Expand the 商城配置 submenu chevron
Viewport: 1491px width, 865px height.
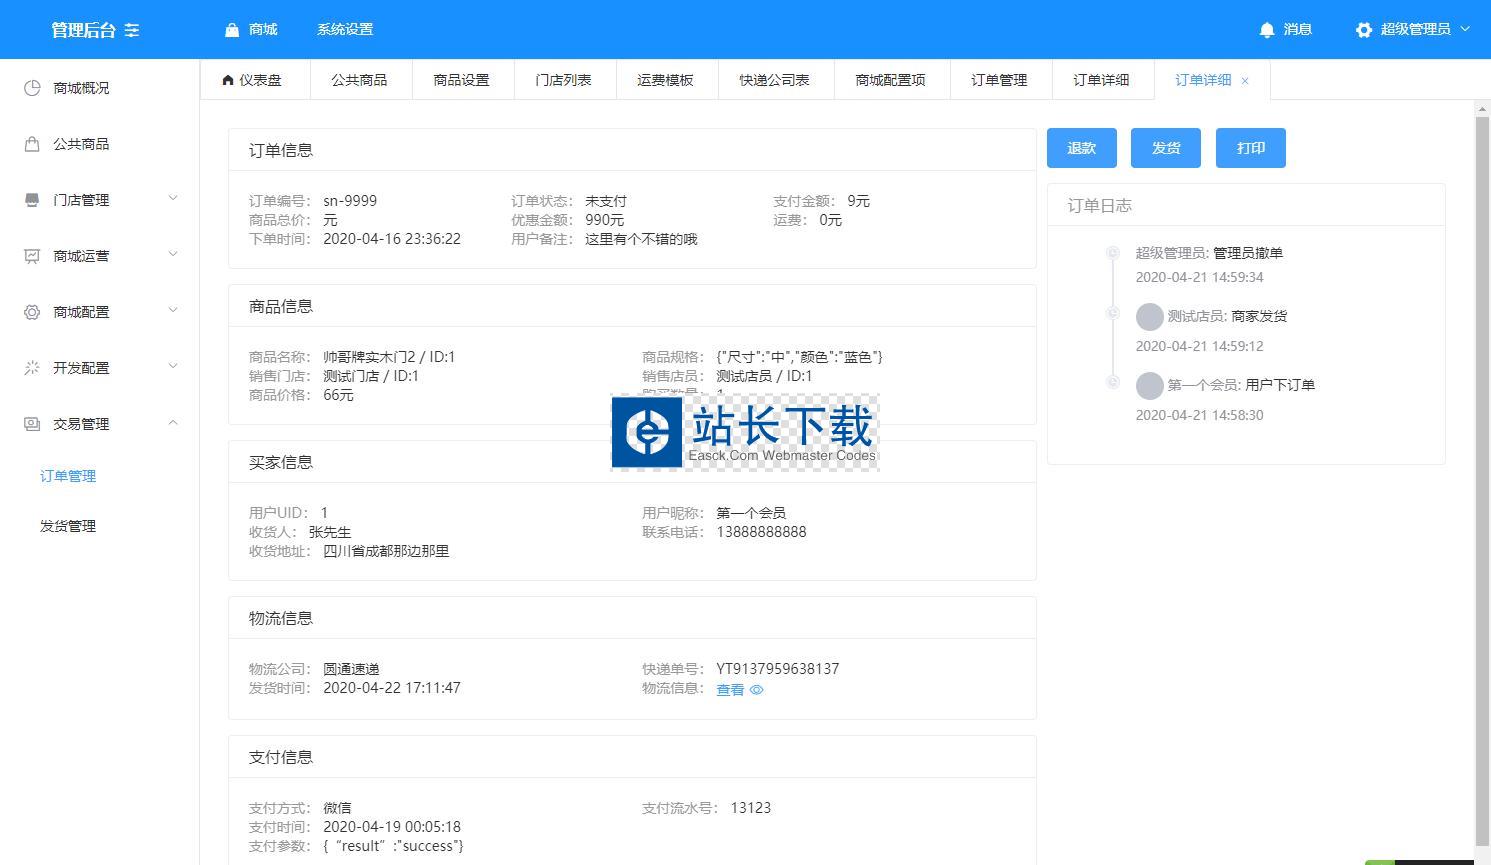coord(173,310)
